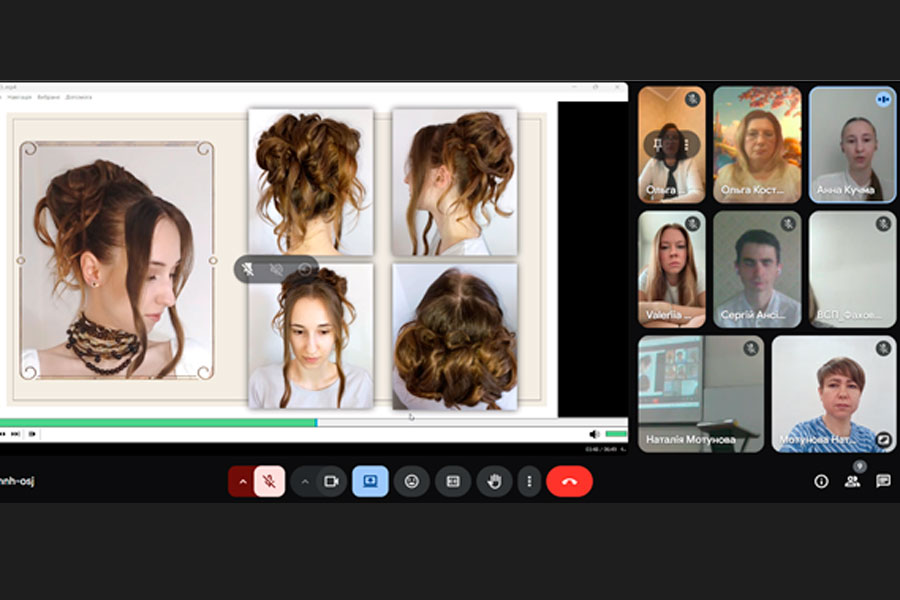Open meeting details info icon

[x=821, y=481]
